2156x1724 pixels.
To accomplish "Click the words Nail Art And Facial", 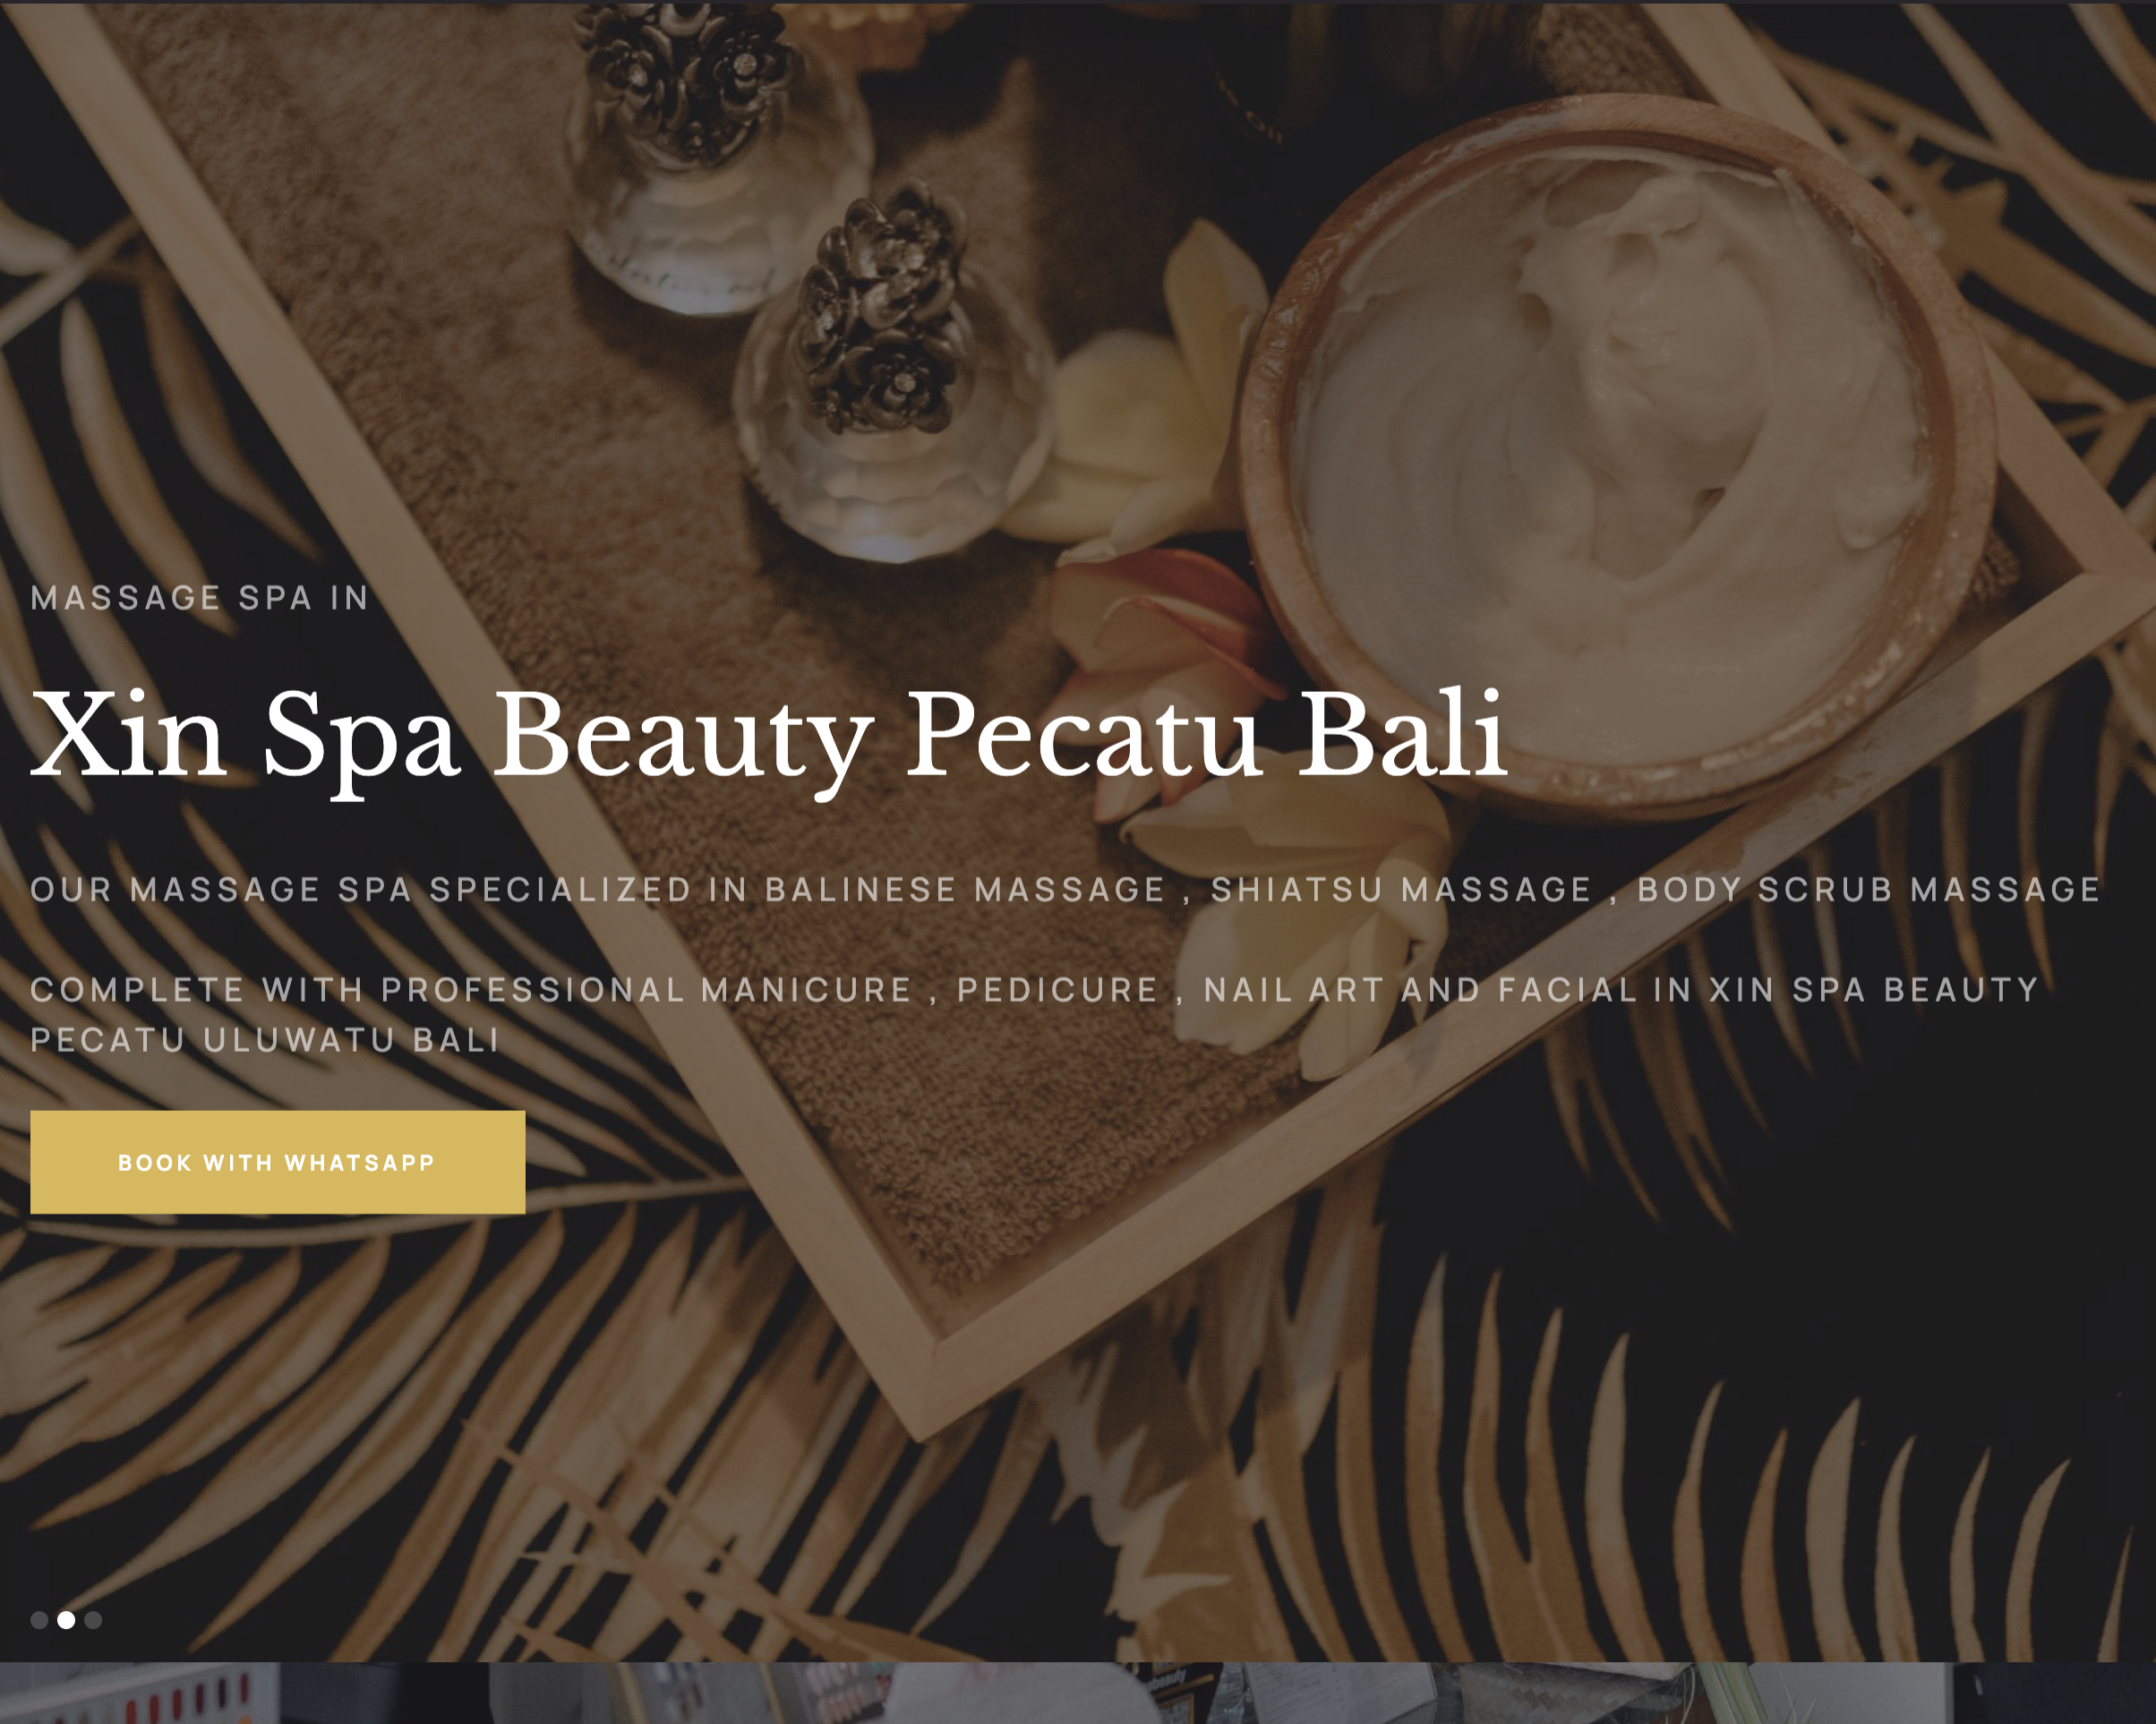I will click(x=1420, y=989).
